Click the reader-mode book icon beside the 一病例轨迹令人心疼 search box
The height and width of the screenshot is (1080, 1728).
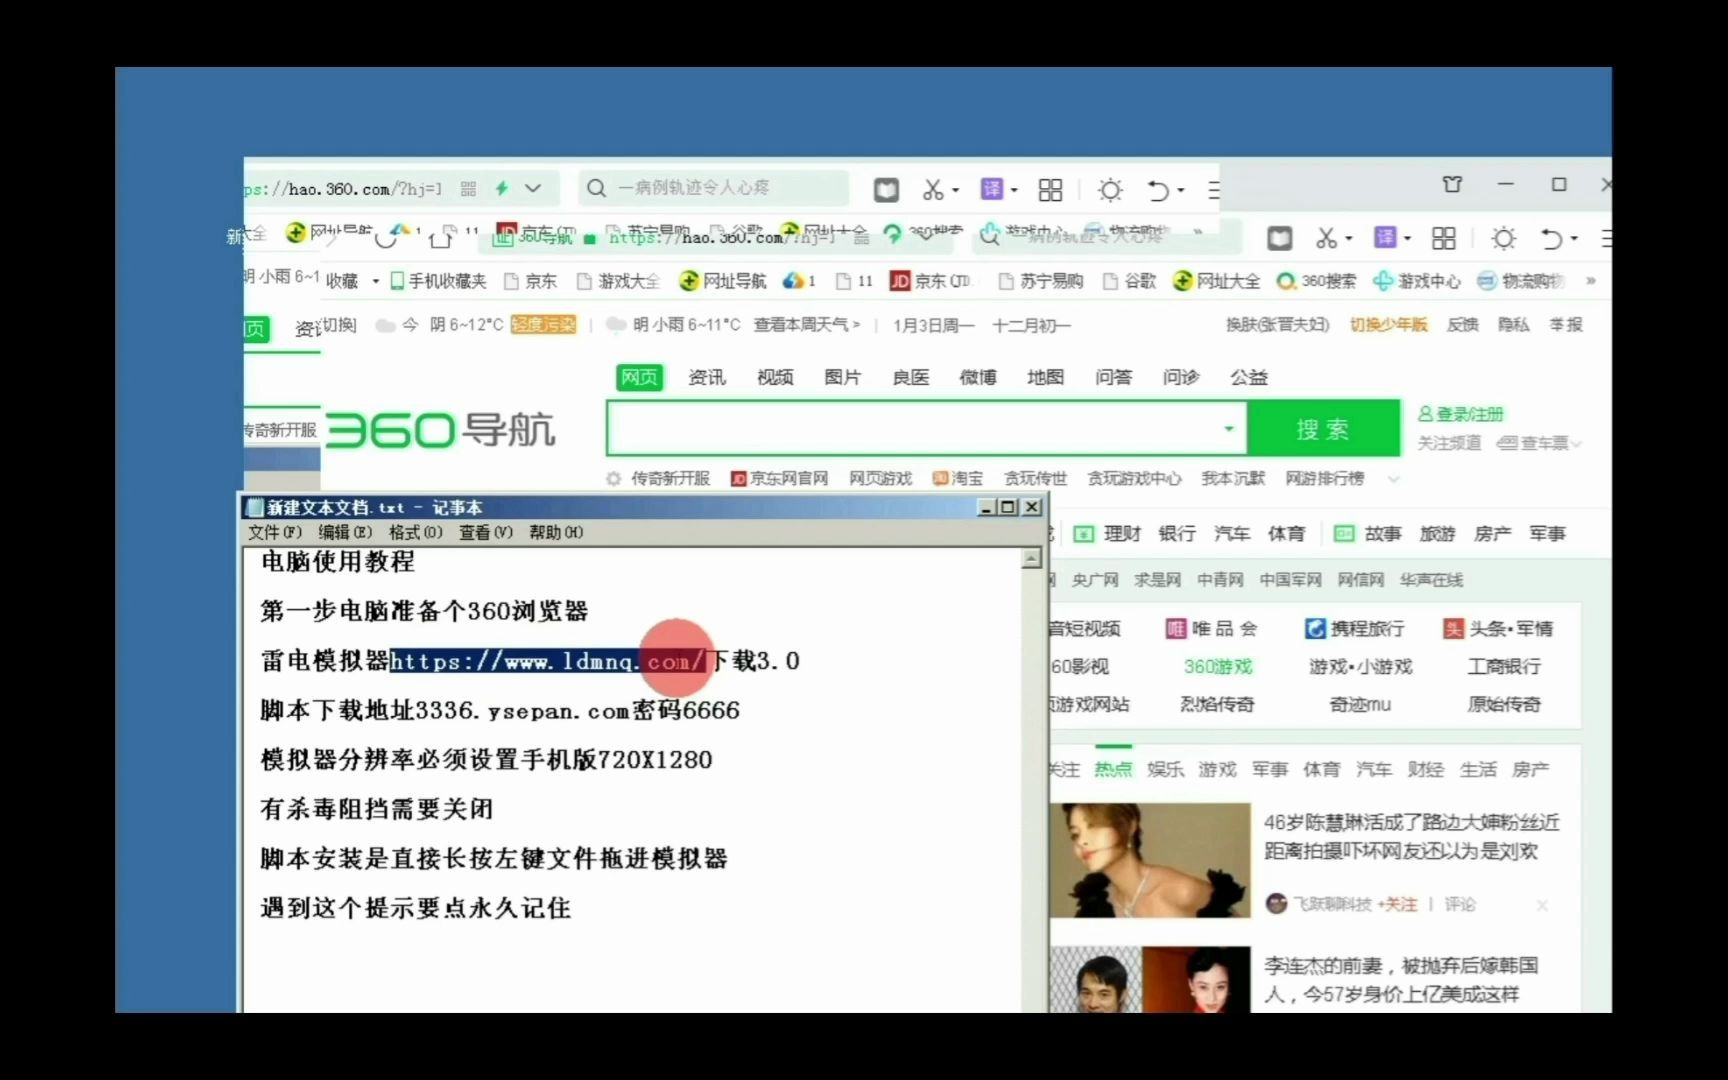coord(886,189)
